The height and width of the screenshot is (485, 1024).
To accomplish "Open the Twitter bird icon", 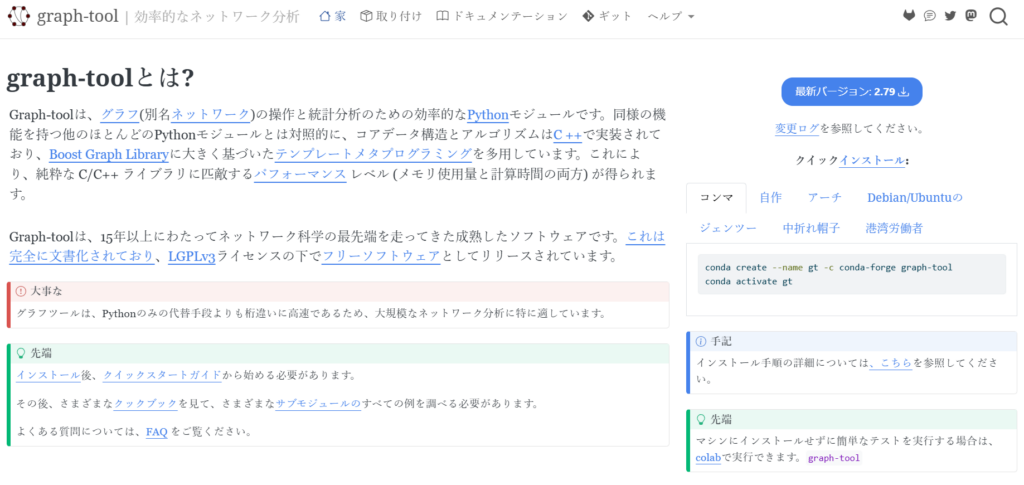I will [x=950, y=16].
